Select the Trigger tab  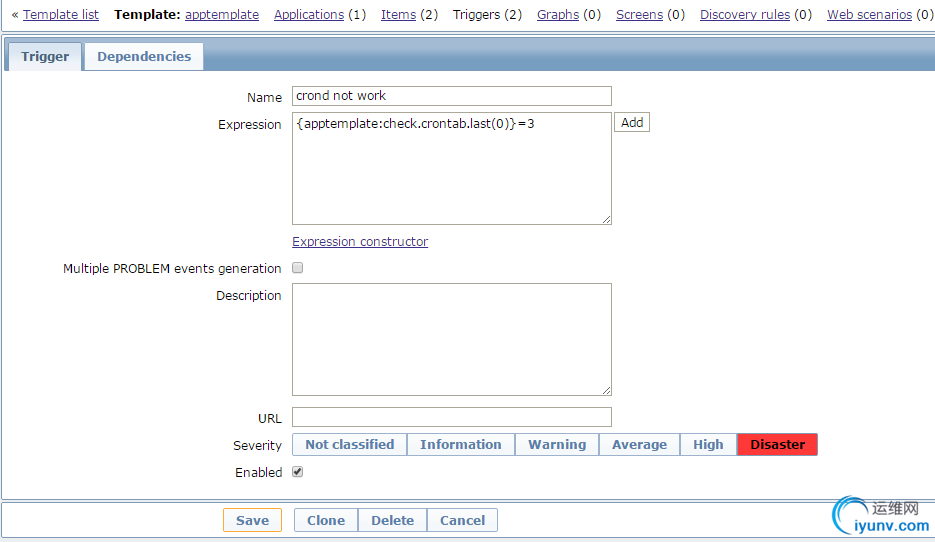click(45, 57)
